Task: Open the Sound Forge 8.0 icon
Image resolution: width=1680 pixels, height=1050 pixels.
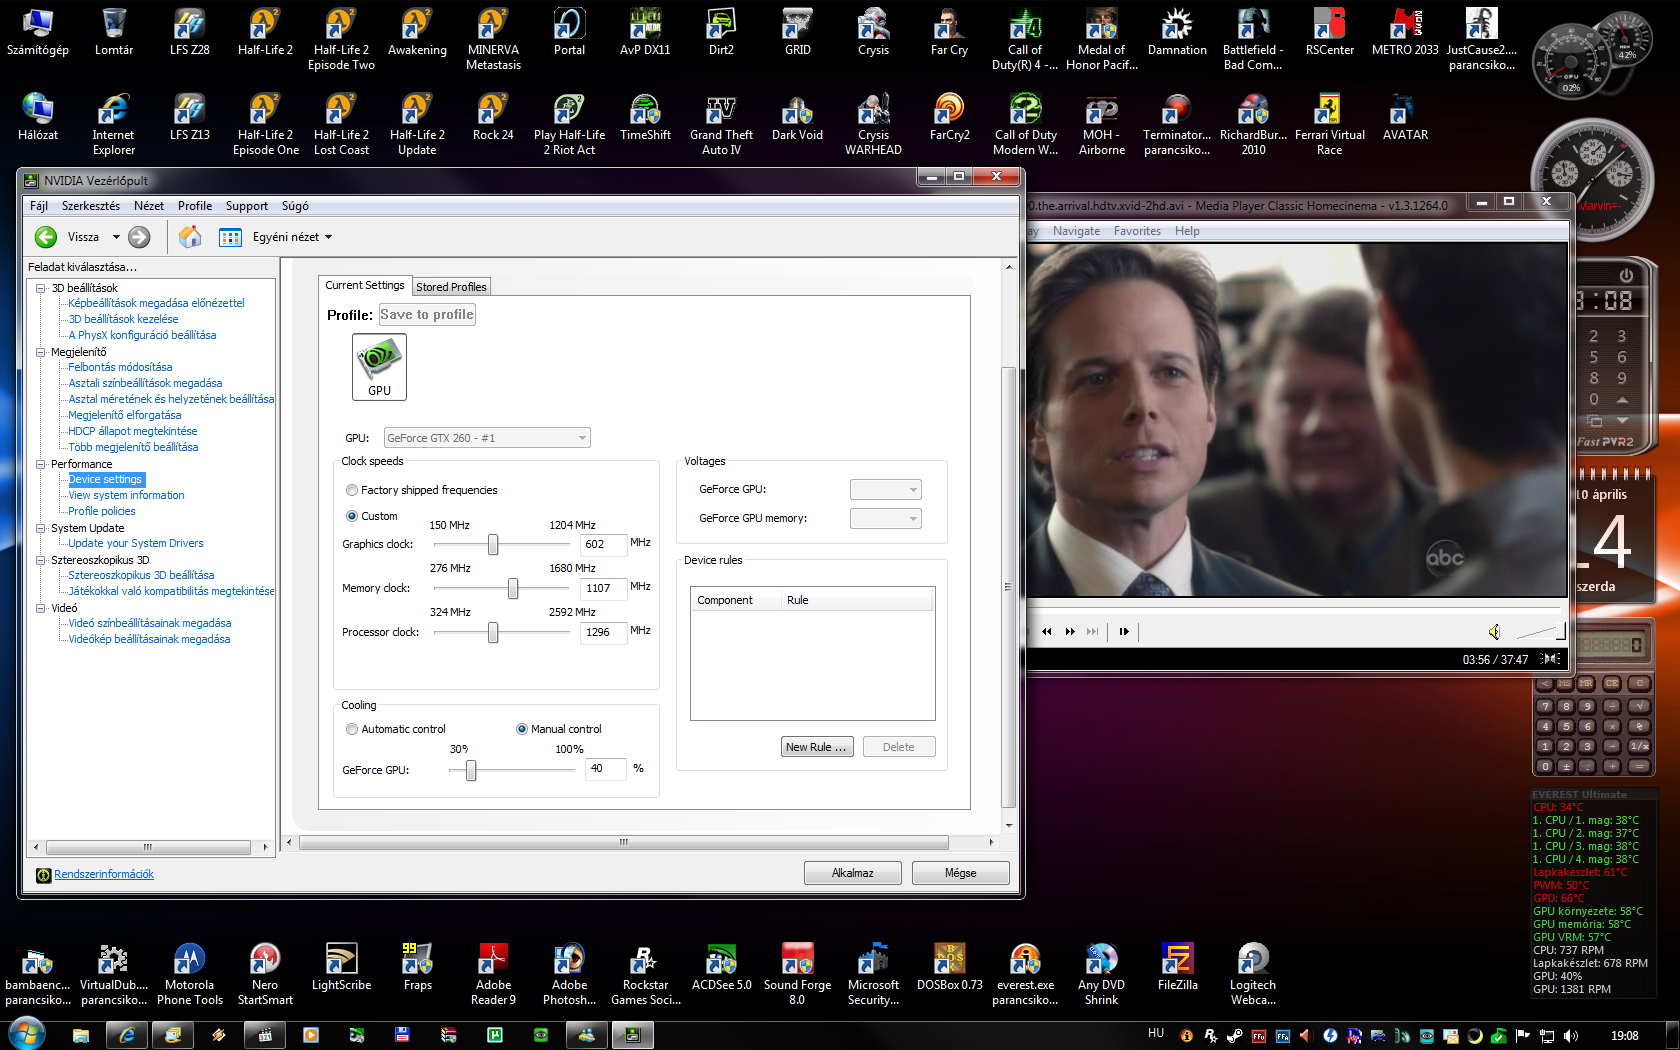Action: pos(797,974)
